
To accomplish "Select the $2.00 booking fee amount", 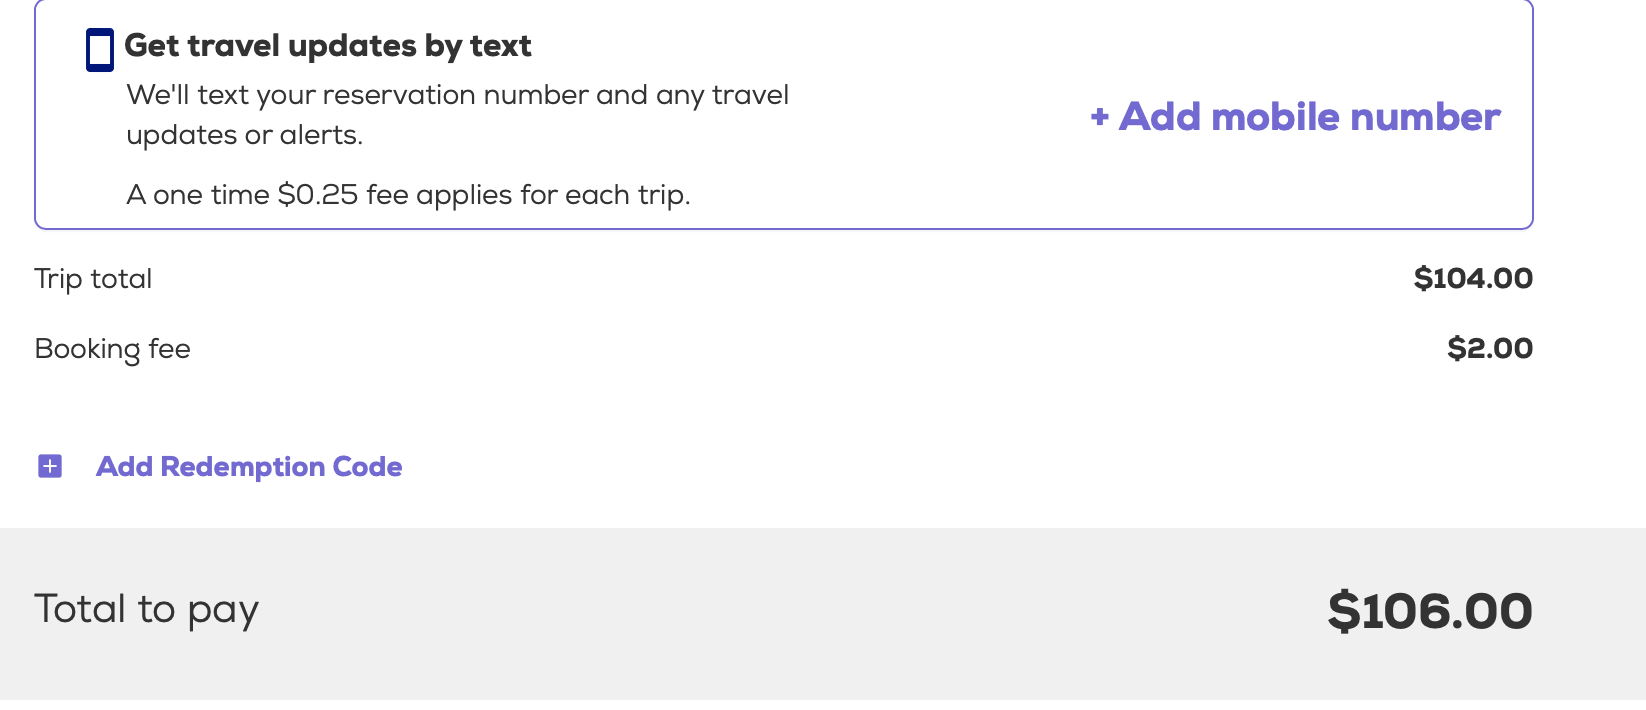I will 1489,349.
